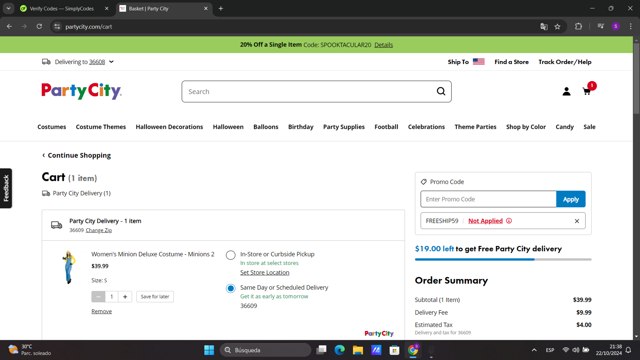The width and height of the screenshot is (640, 360).
Task: Click Set Store Location link
Action: coord(264,272)
